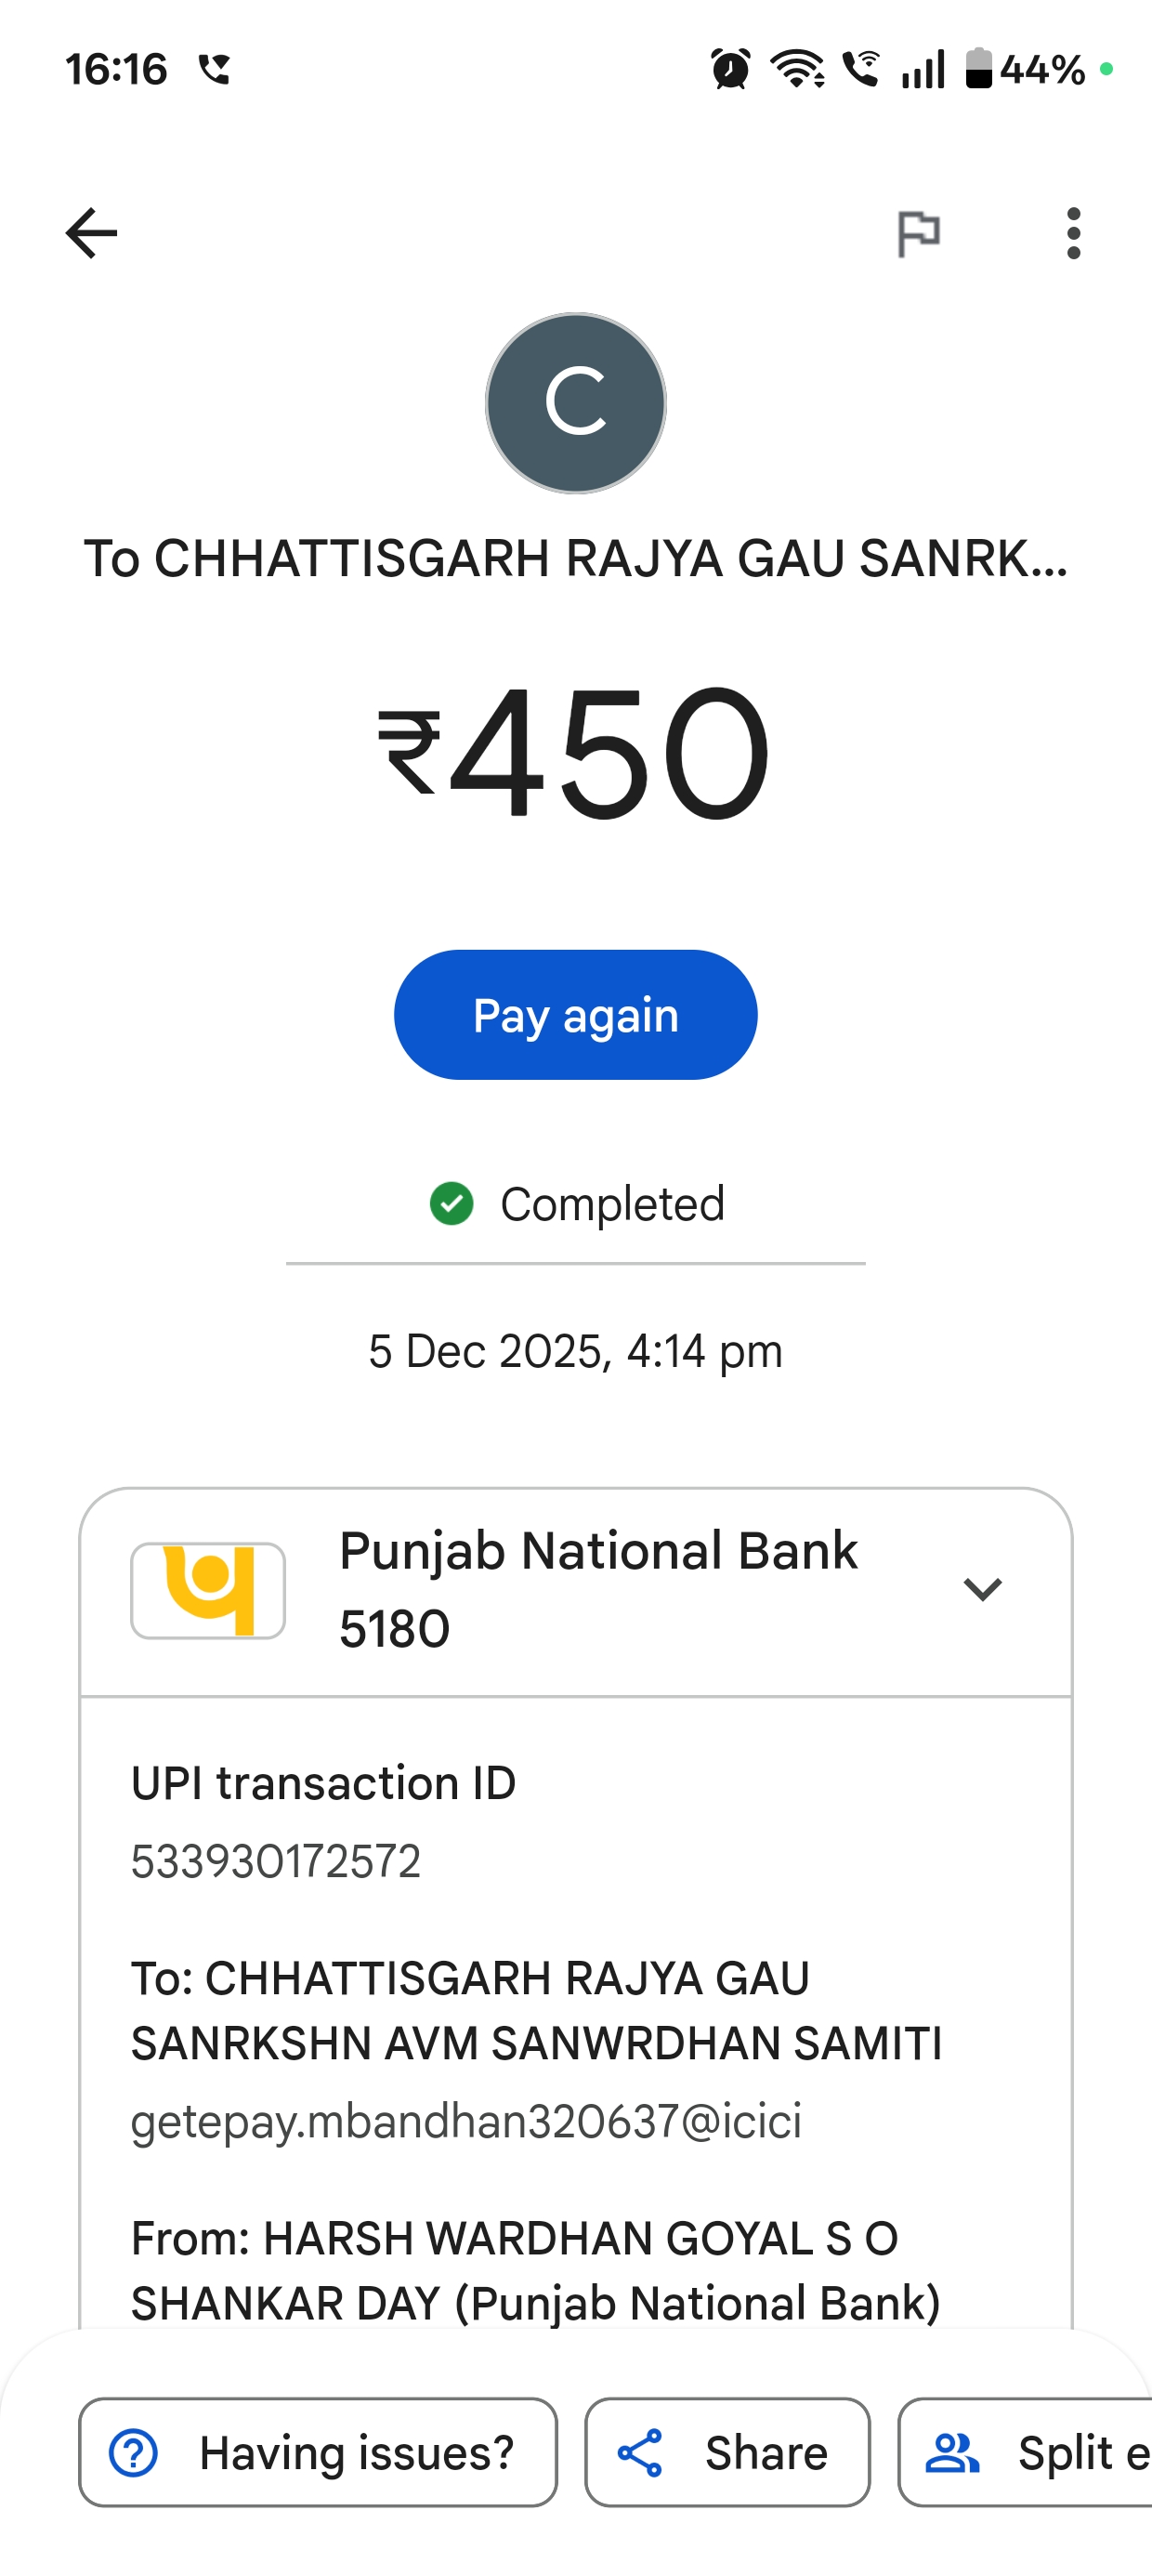Tap Punjab National Bank 5180 account row

(x=600, y=1590)
